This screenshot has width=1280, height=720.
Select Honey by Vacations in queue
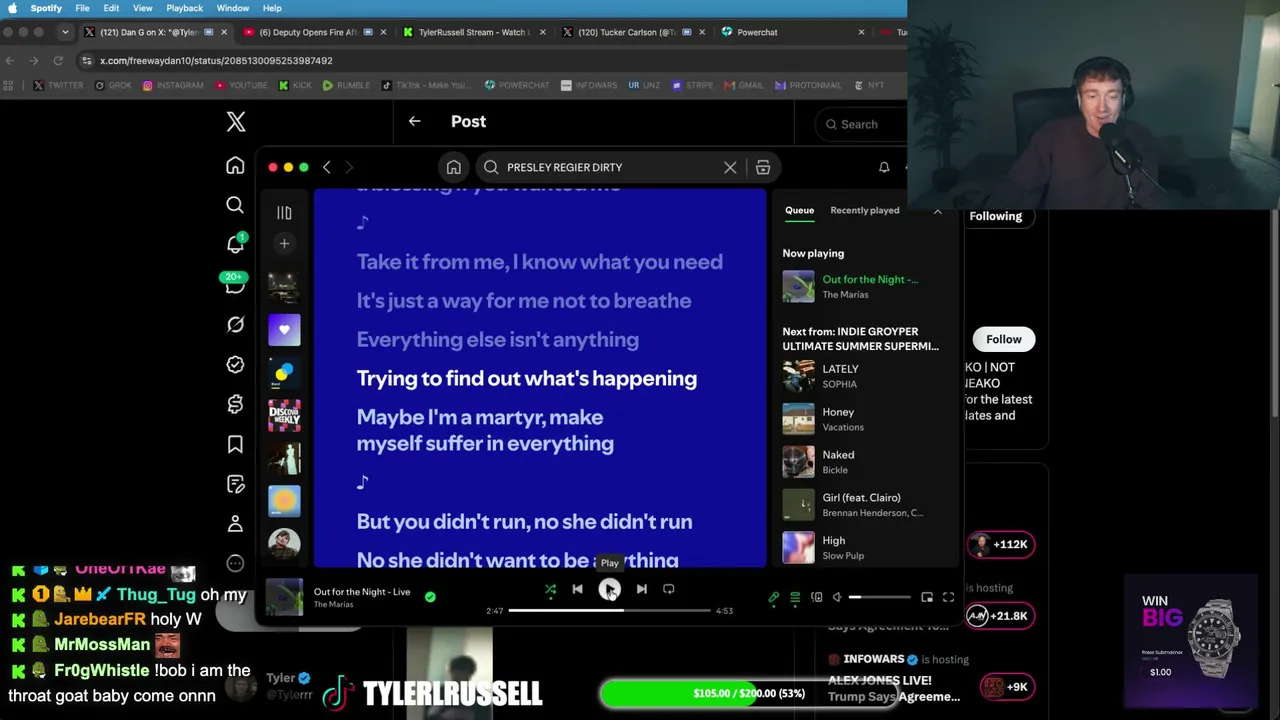(x=865, y=419)
